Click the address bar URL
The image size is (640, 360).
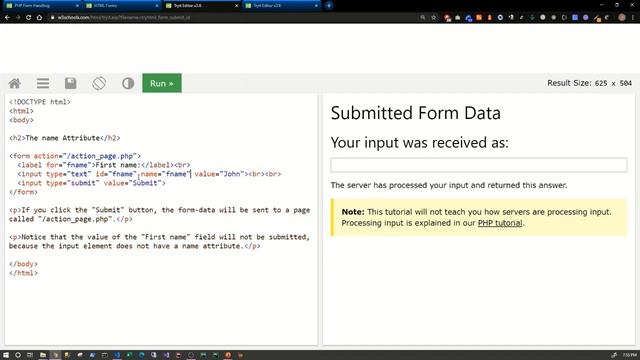pos(124,18)
